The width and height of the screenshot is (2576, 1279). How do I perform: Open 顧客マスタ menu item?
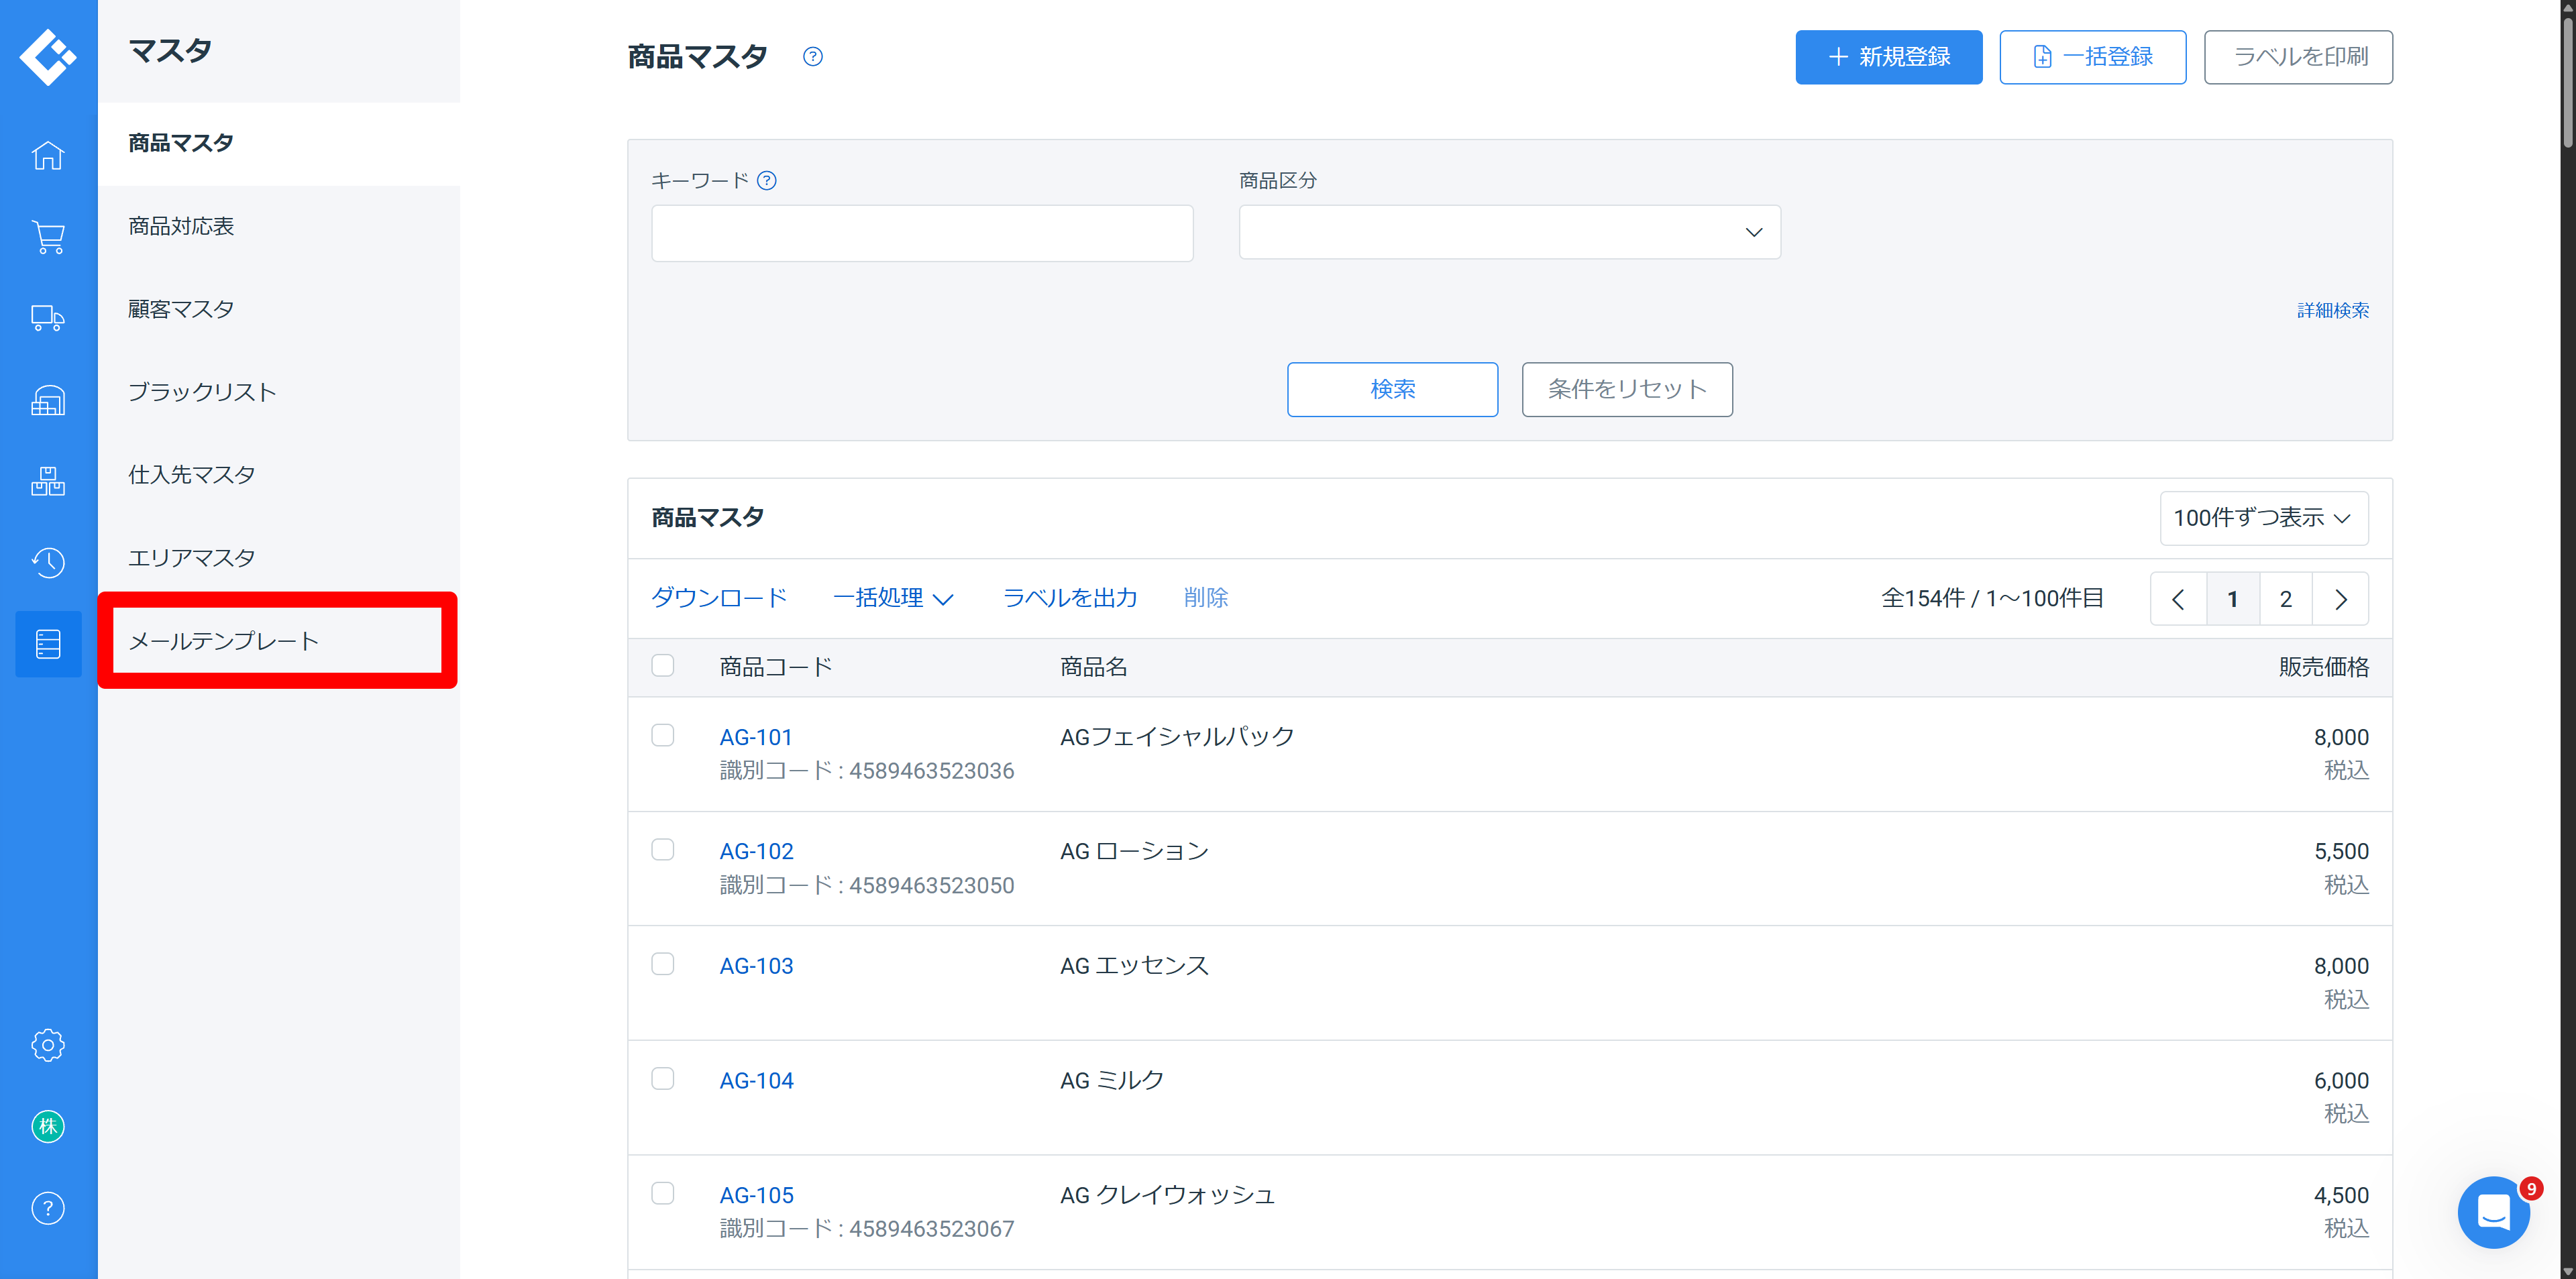tap(279, 309)
